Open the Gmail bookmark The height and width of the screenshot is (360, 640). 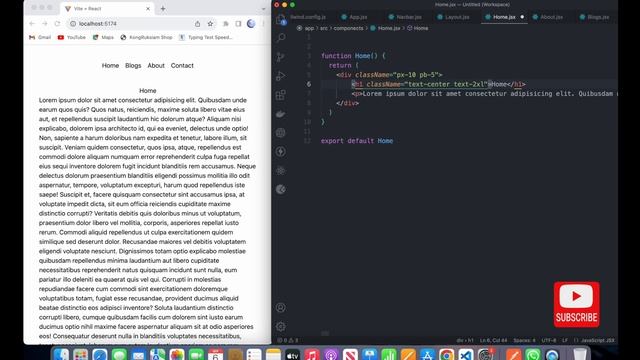[x=40, y=37]
